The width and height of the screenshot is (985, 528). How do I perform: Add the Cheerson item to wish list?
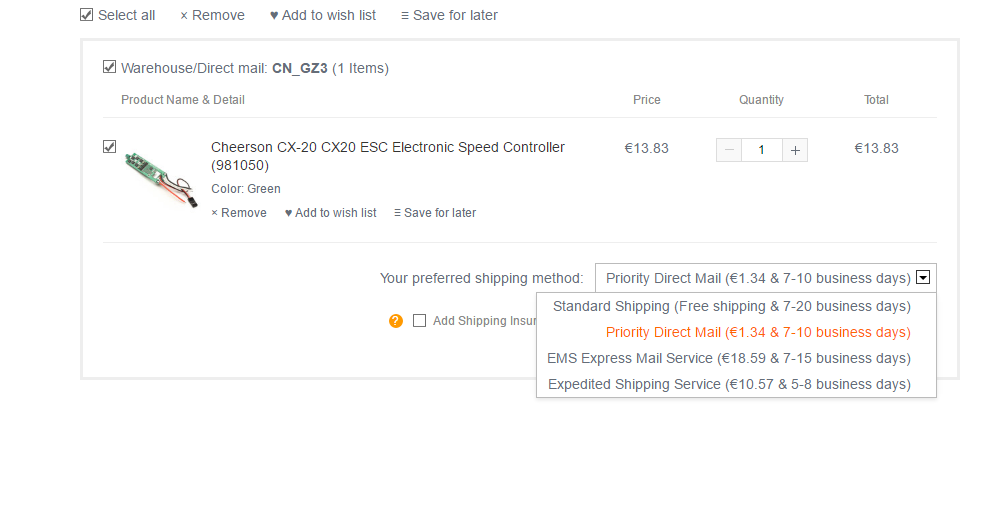pos(331,213)
